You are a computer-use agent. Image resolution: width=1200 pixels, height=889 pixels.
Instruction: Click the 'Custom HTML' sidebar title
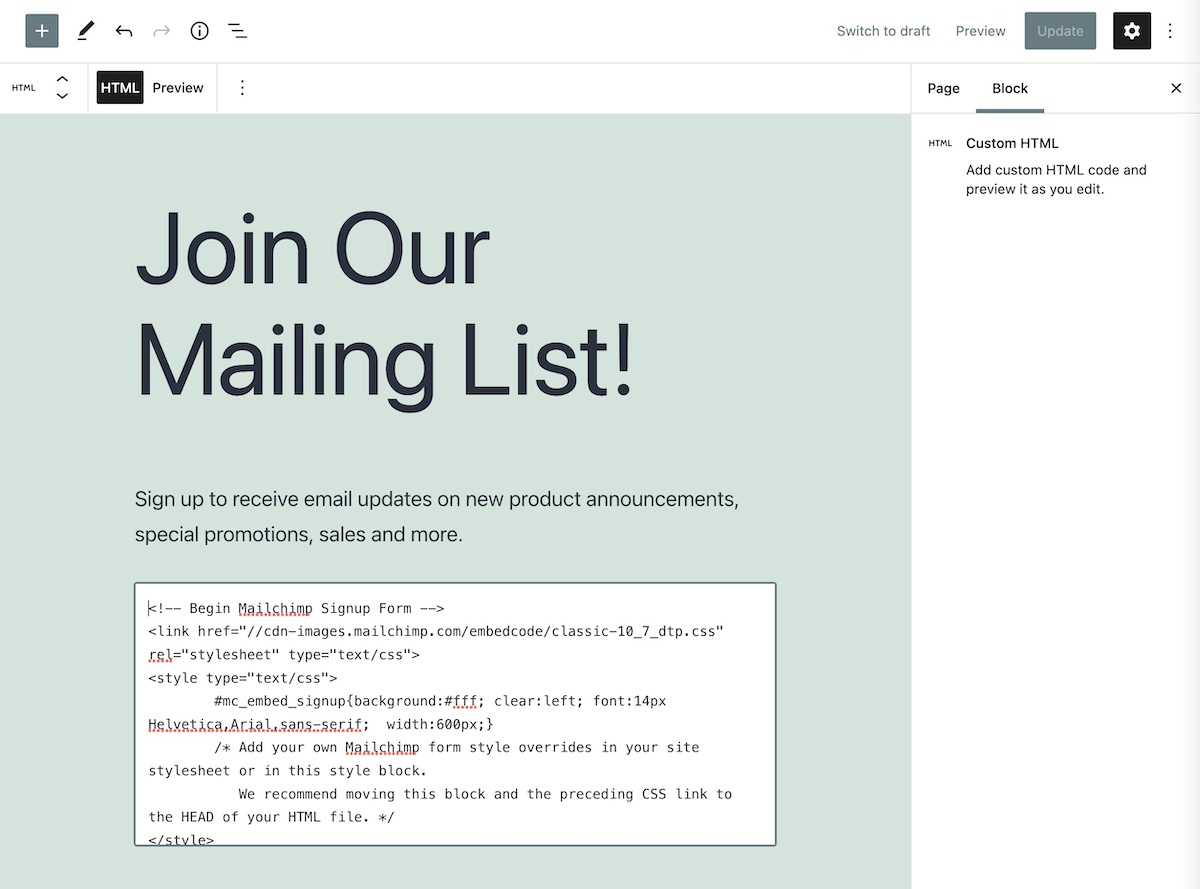click(x=1012, y=143)
